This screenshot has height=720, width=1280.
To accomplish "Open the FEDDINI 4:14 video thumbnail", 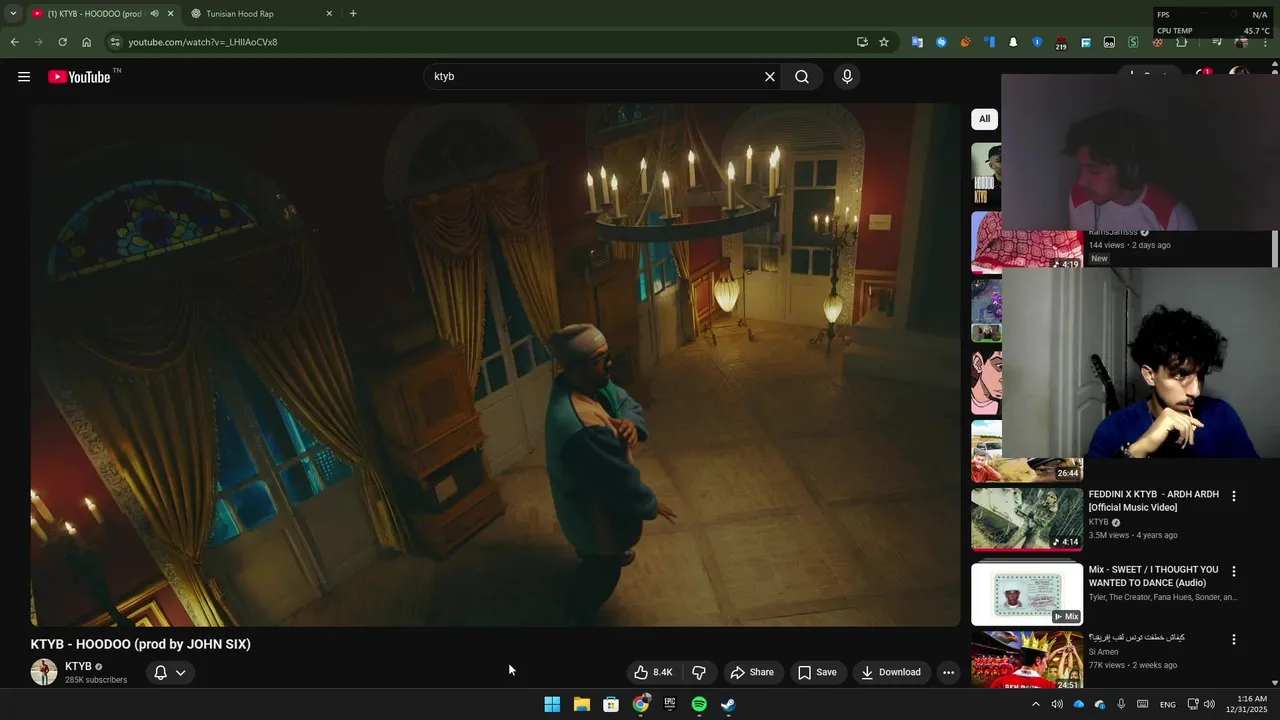I will pyautogui.click(x=1027, y=519).
